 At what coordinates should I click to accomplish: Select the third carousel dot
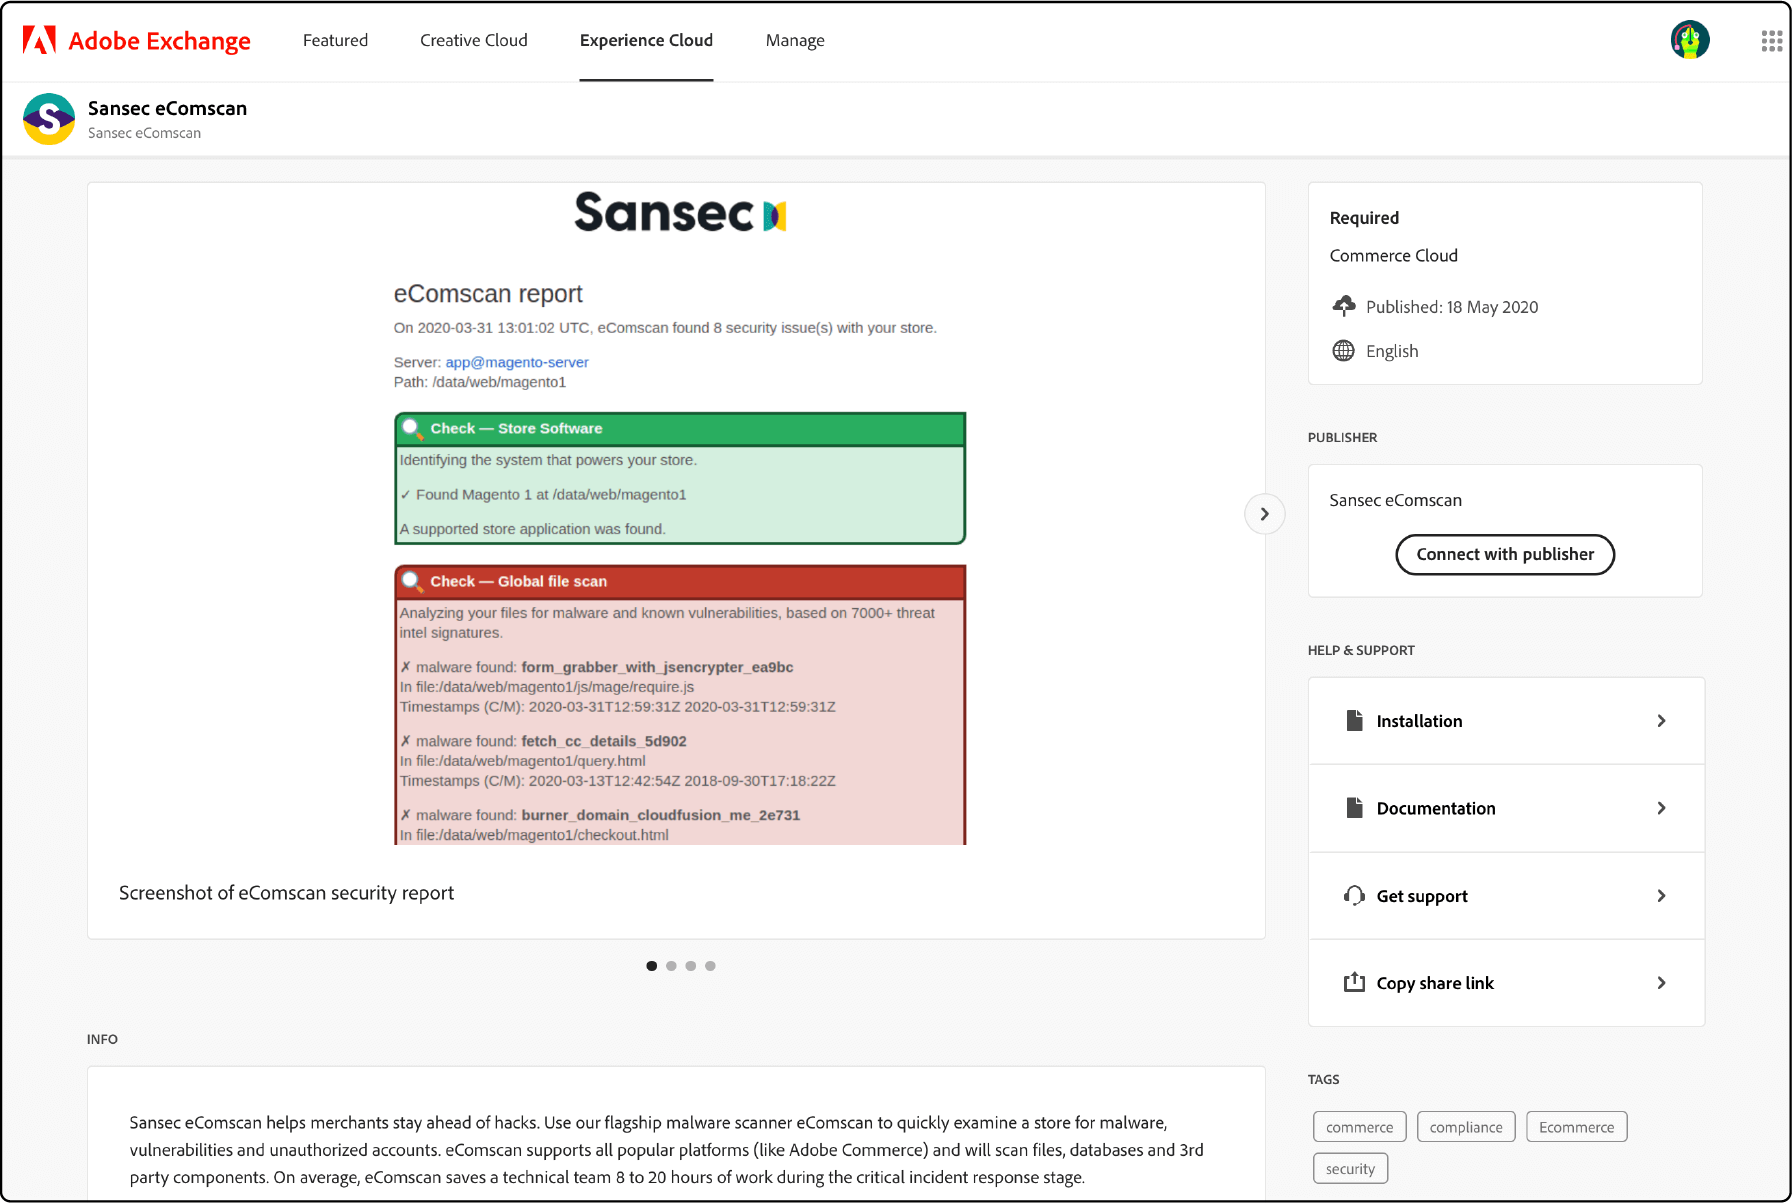tap(691, 966)
